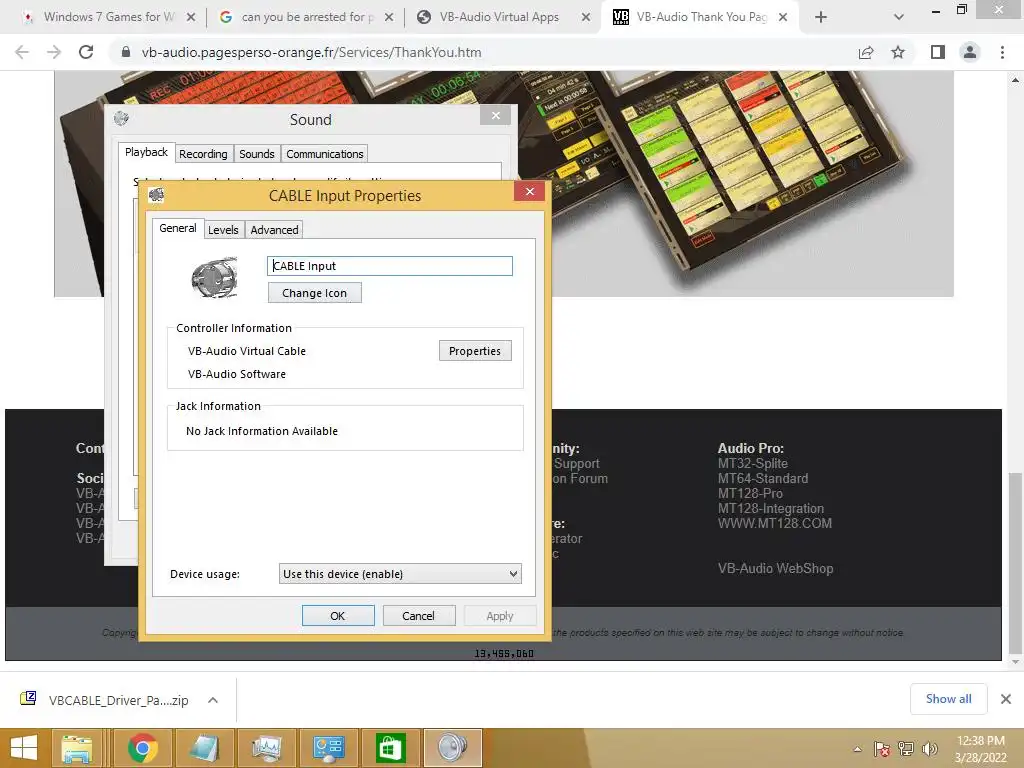Open the Windows Start button
Screen dimensions: 1024x768
(24, 748)
